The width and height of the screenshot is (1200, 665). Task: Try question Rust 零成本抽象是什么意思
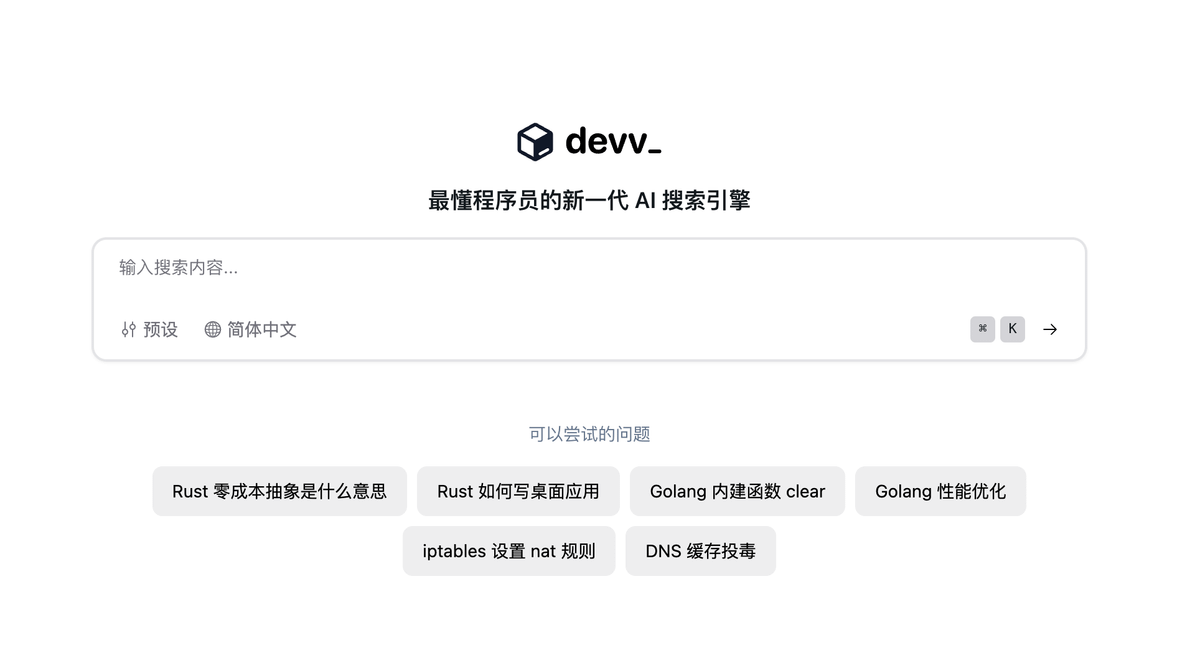(280, 491)
